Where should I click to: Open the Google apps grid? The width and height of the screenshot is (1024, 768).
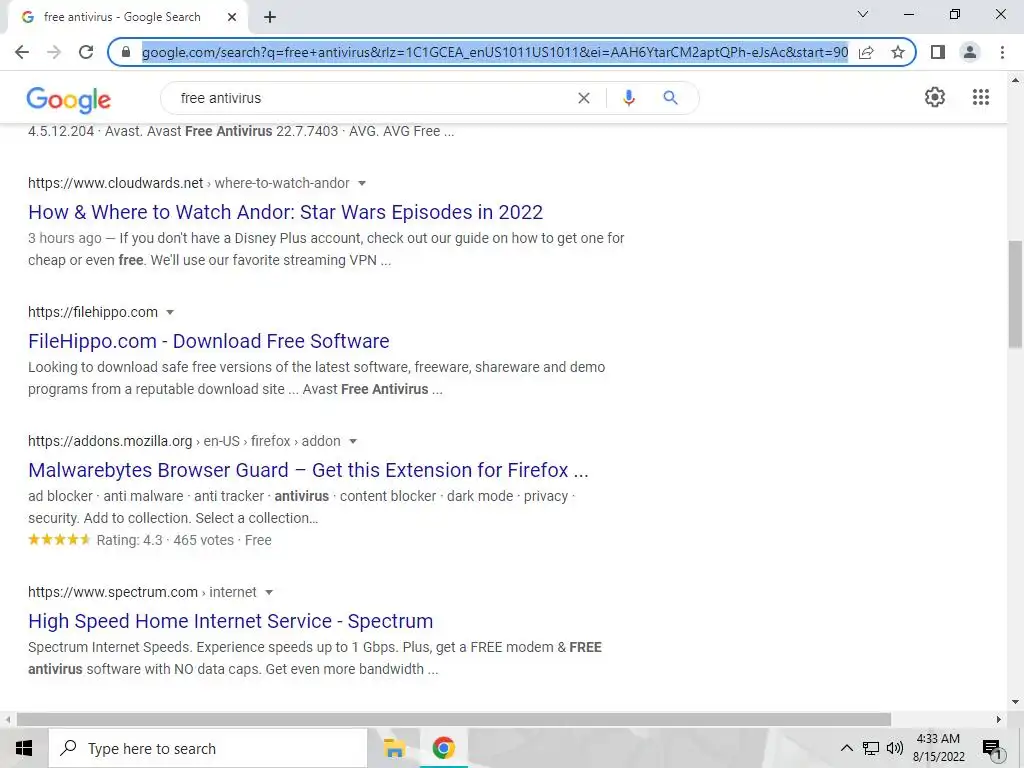tap(980, 97)
